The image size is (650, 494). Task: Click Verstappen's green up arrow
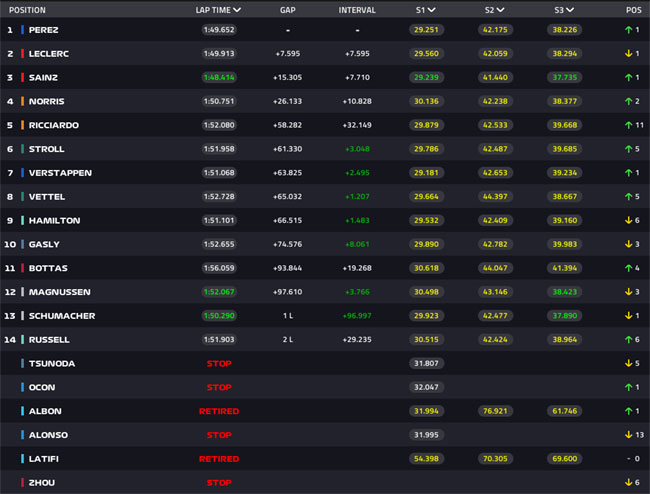(628, 173)
